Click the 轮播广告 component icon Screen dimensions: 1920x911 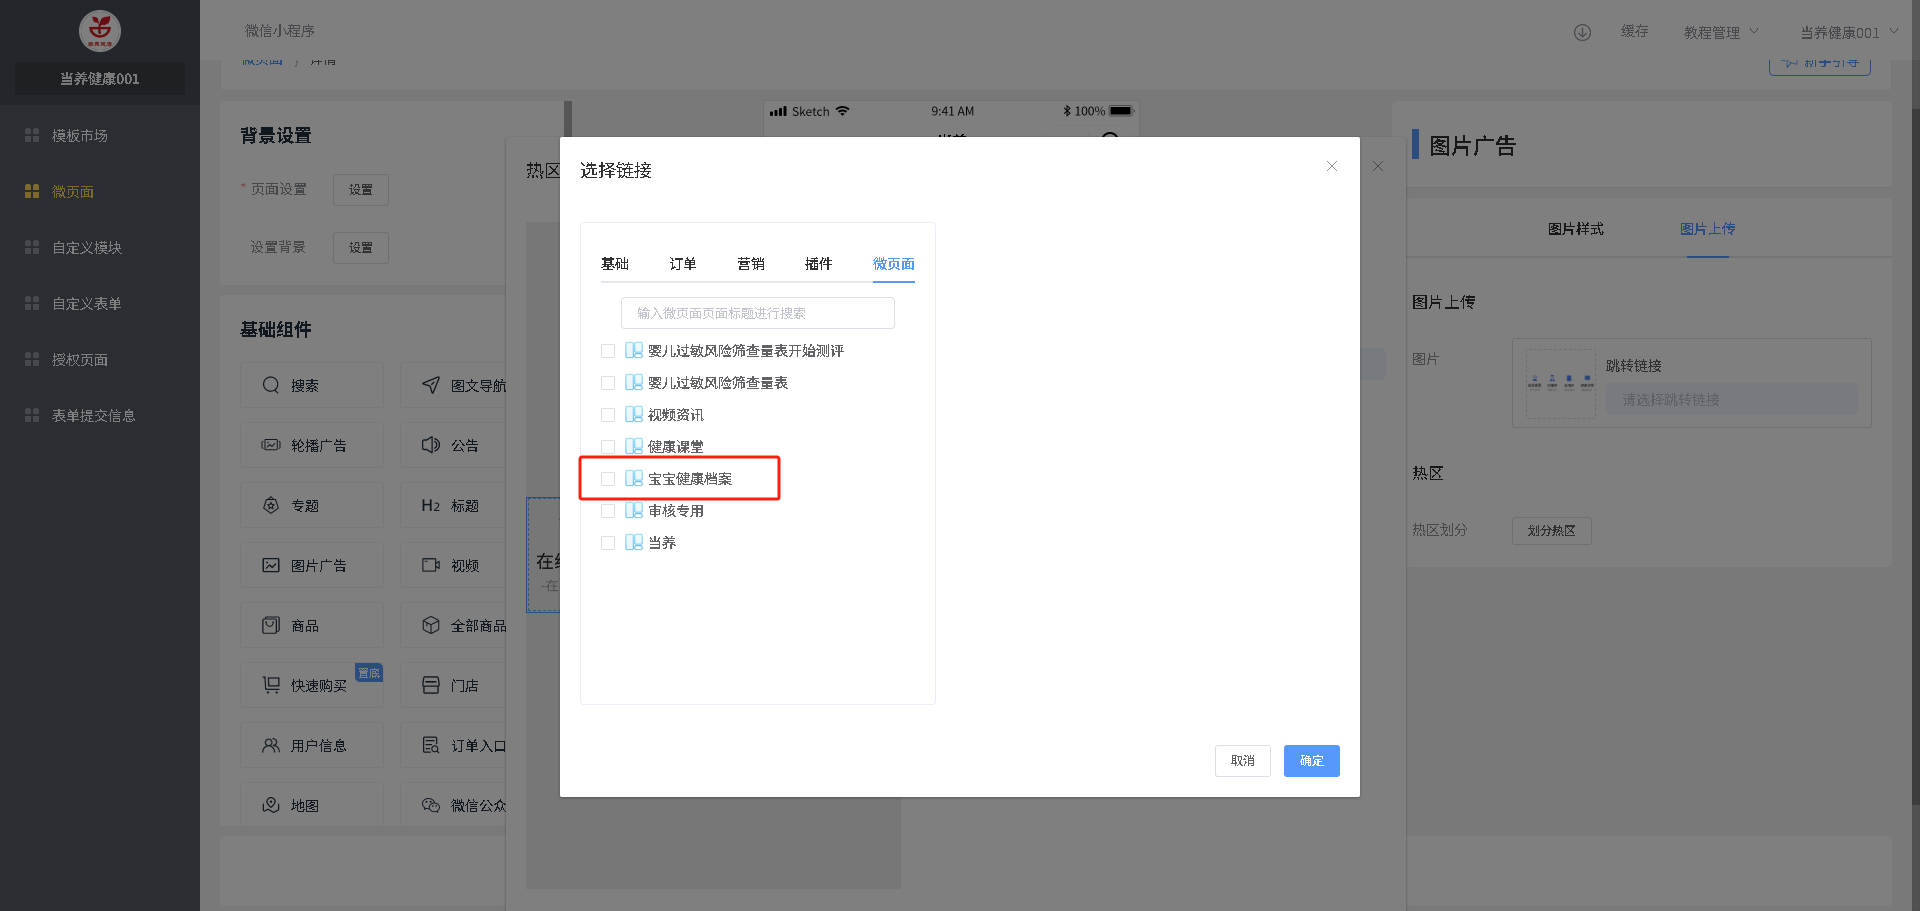(x=271, y=445)
